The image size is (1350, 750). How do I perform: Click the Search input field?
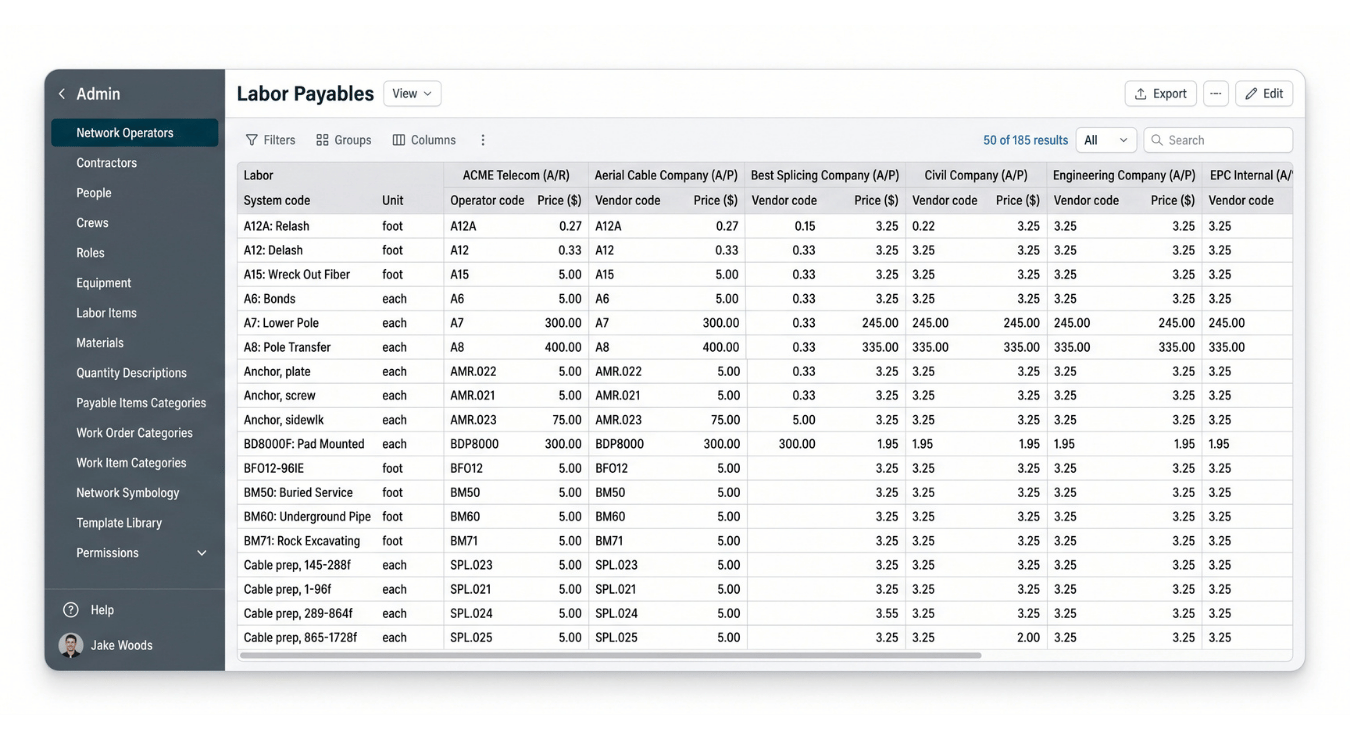1218,140
